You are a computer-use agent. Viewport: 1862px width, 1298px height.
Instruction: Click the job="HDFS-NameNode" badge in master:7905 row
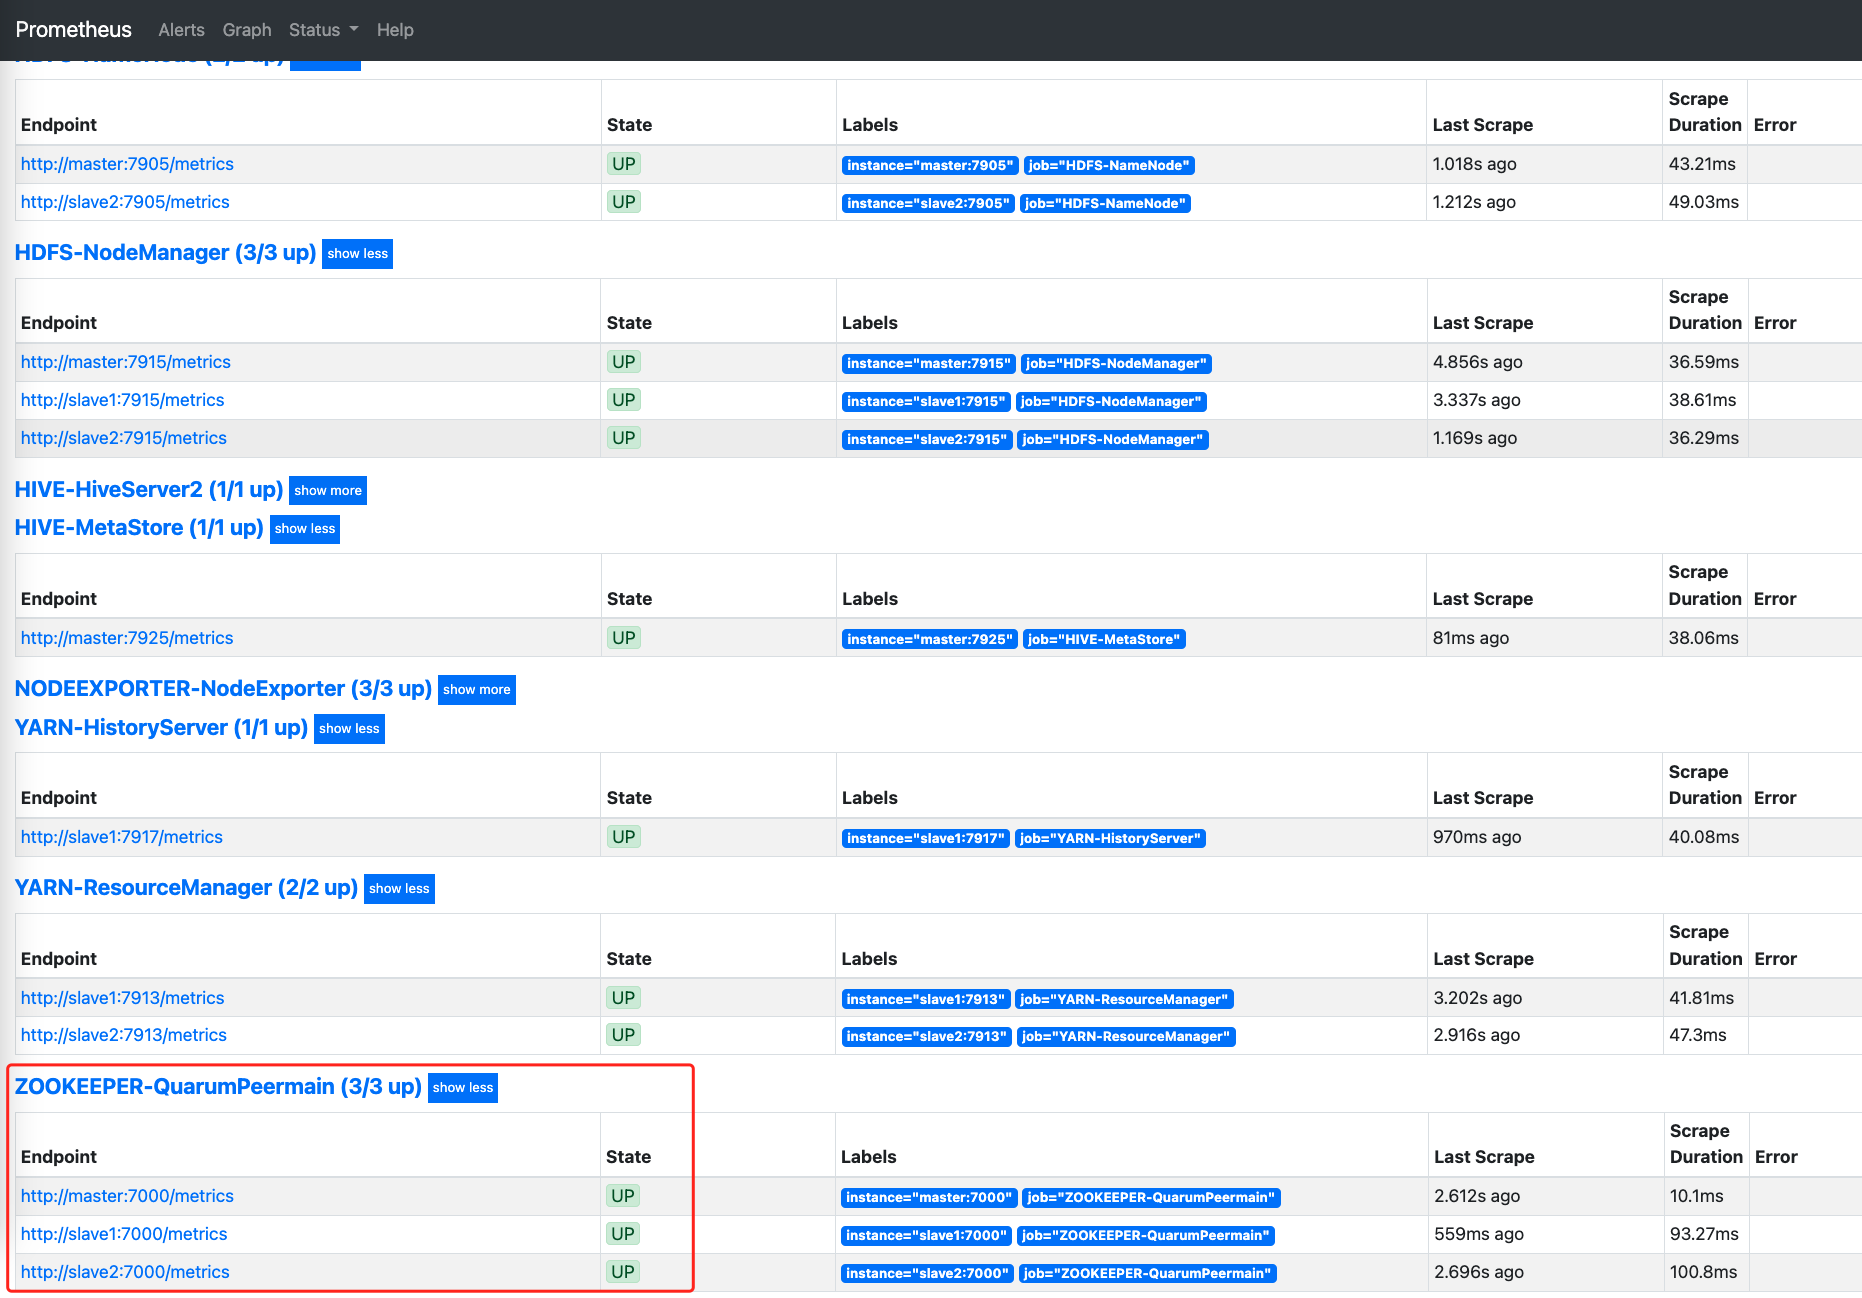click(x=1109, y=166)
